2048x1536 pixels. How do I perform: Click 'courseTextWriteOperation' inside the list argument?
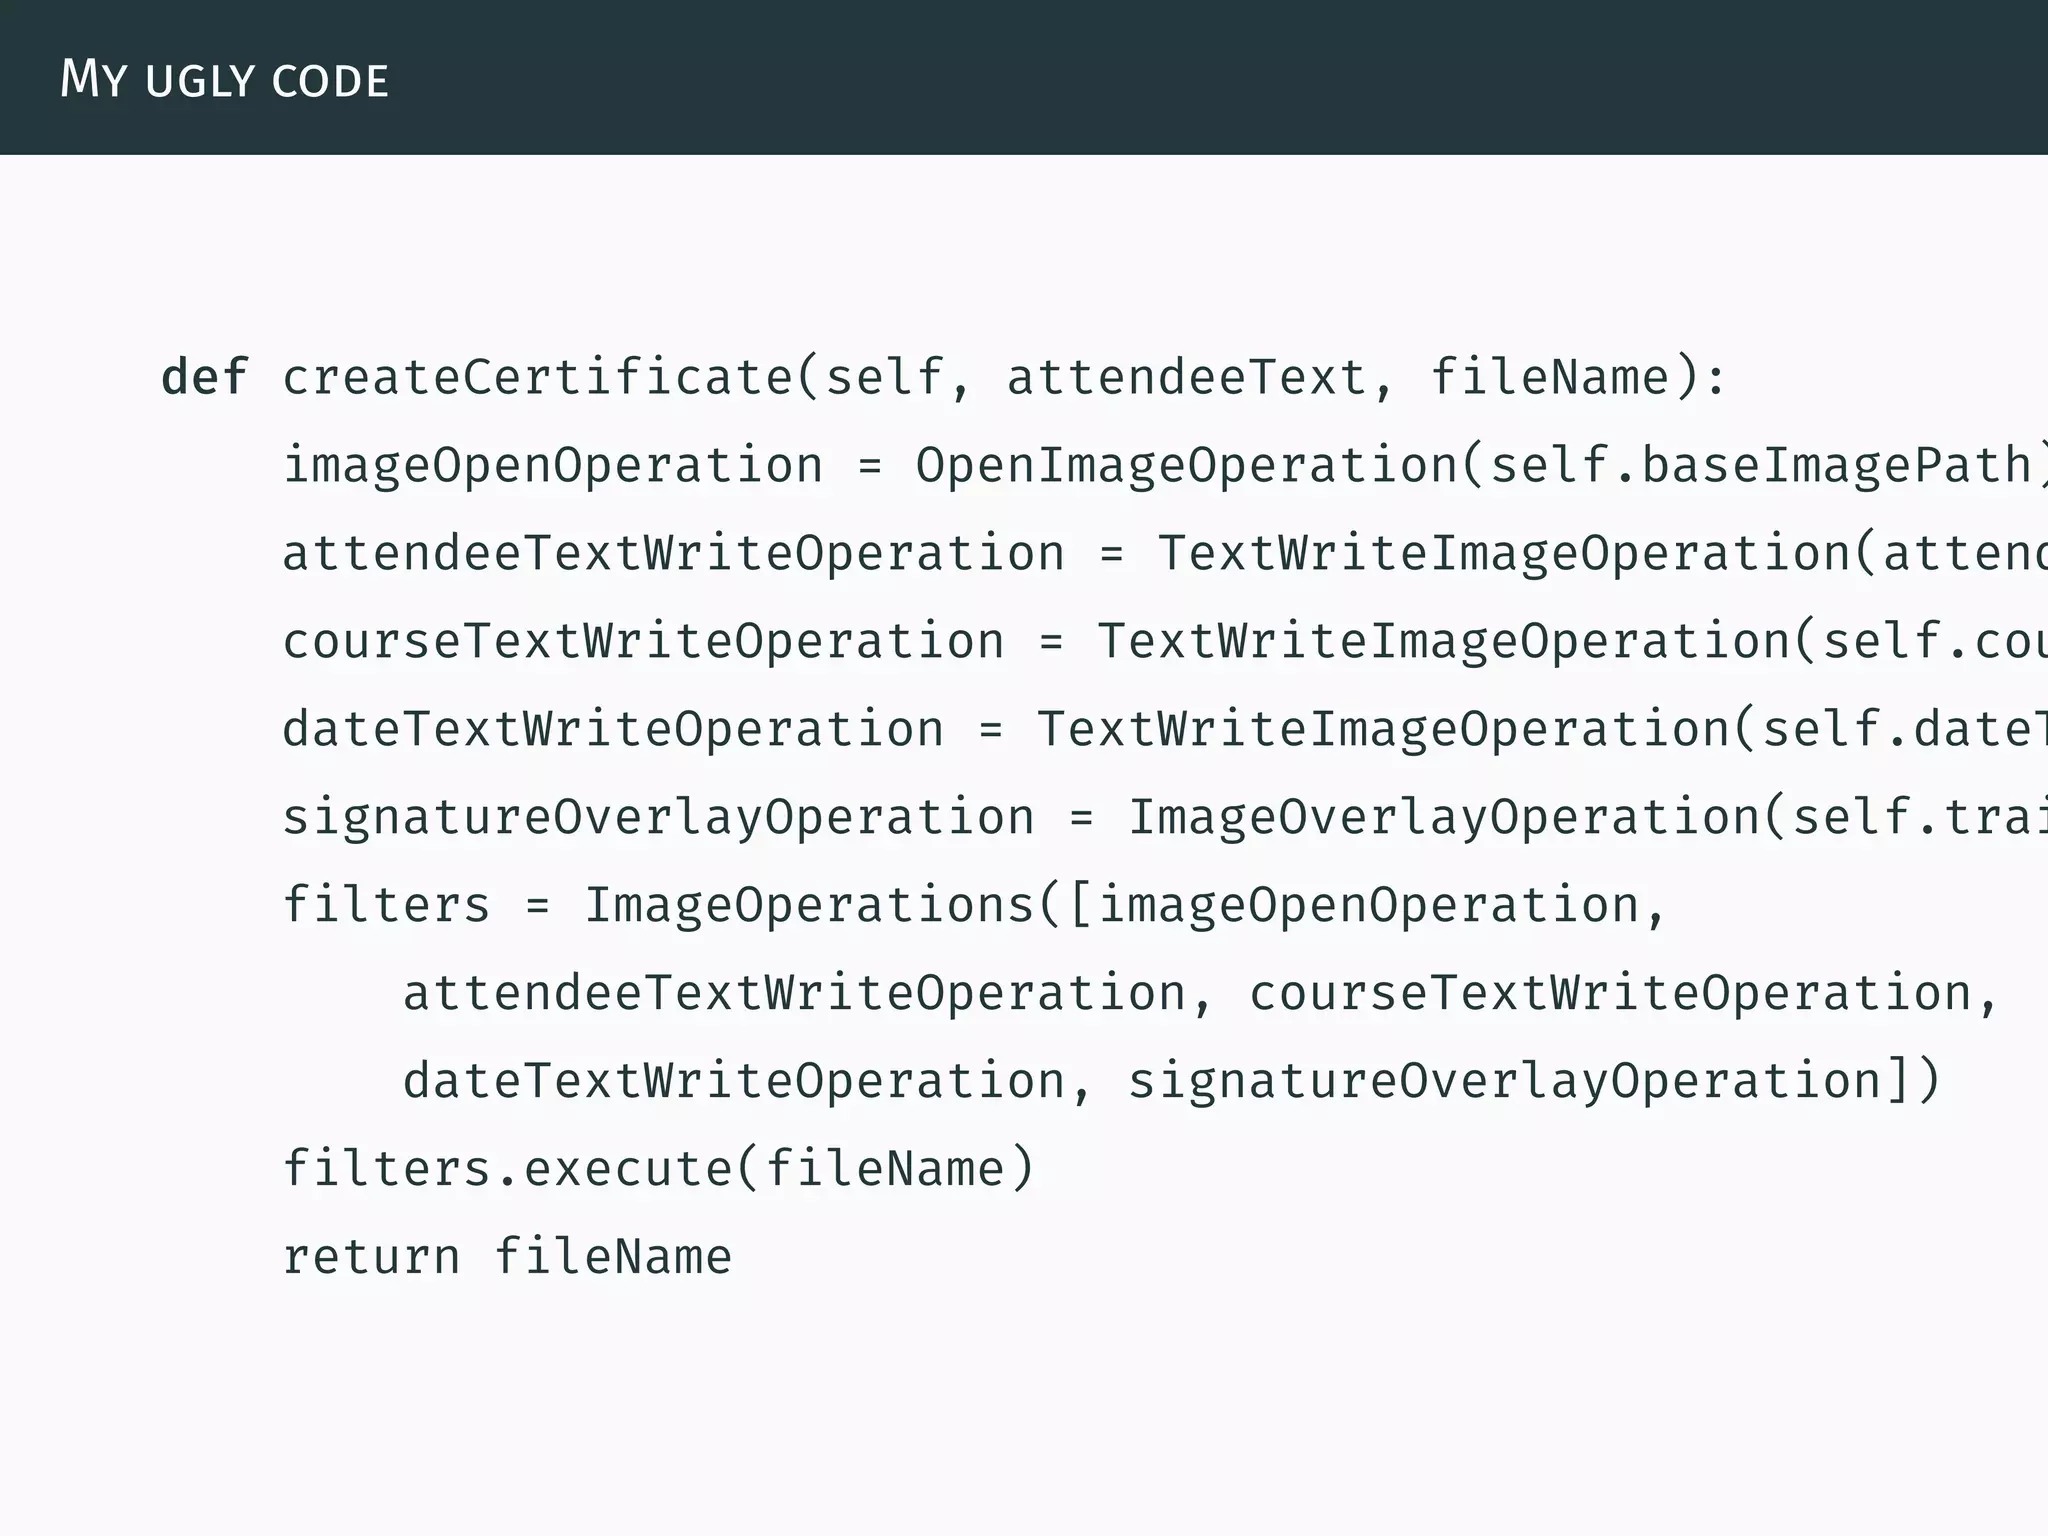point(1610,994)
